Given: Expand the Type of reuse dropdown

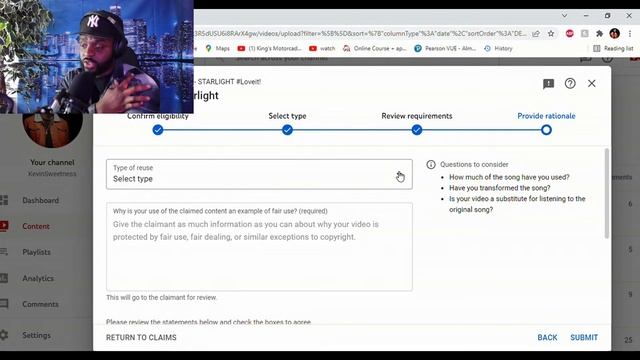Looking at the screenshot, I should (x=259, y=174).
